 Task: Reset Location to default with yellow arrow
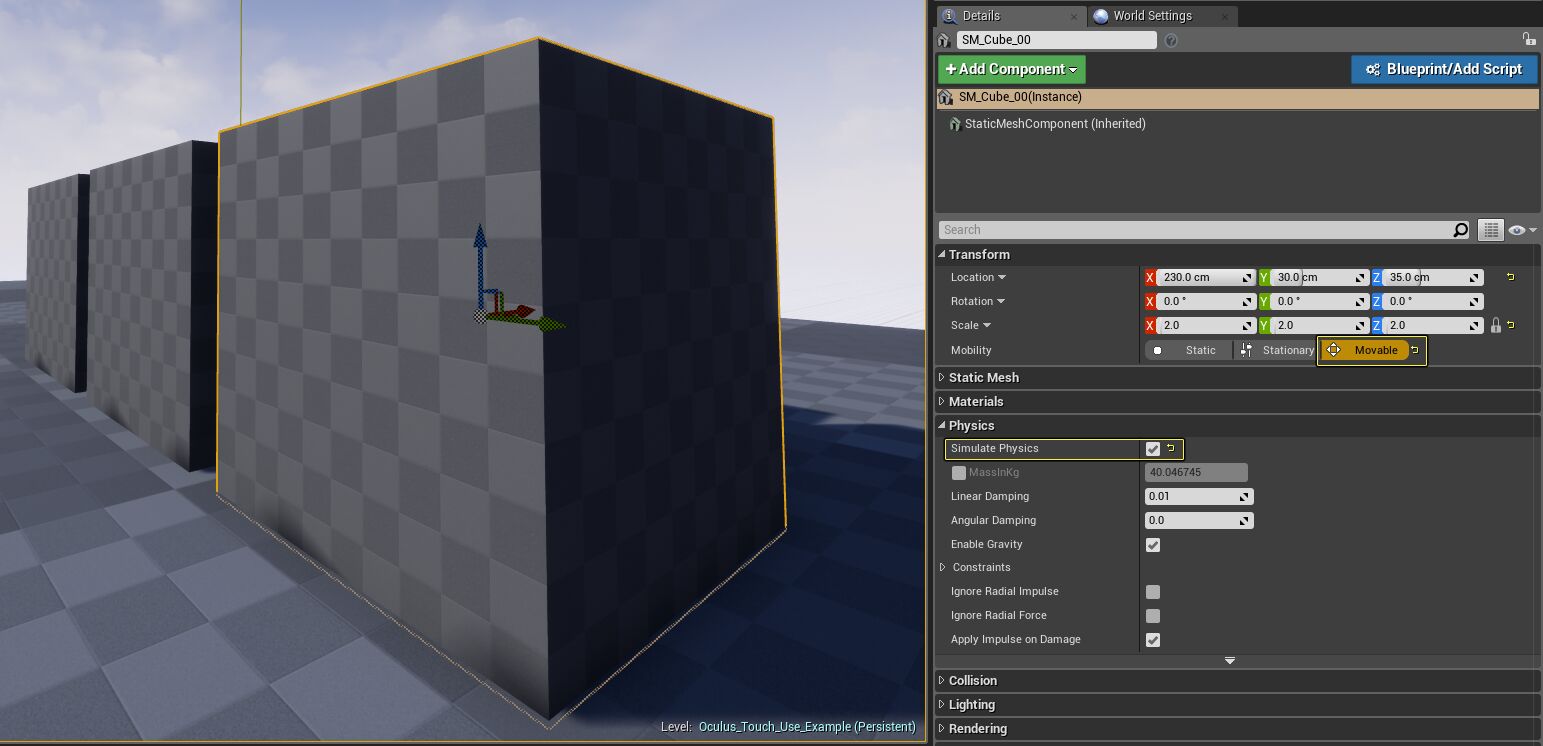click(1510, 277)
